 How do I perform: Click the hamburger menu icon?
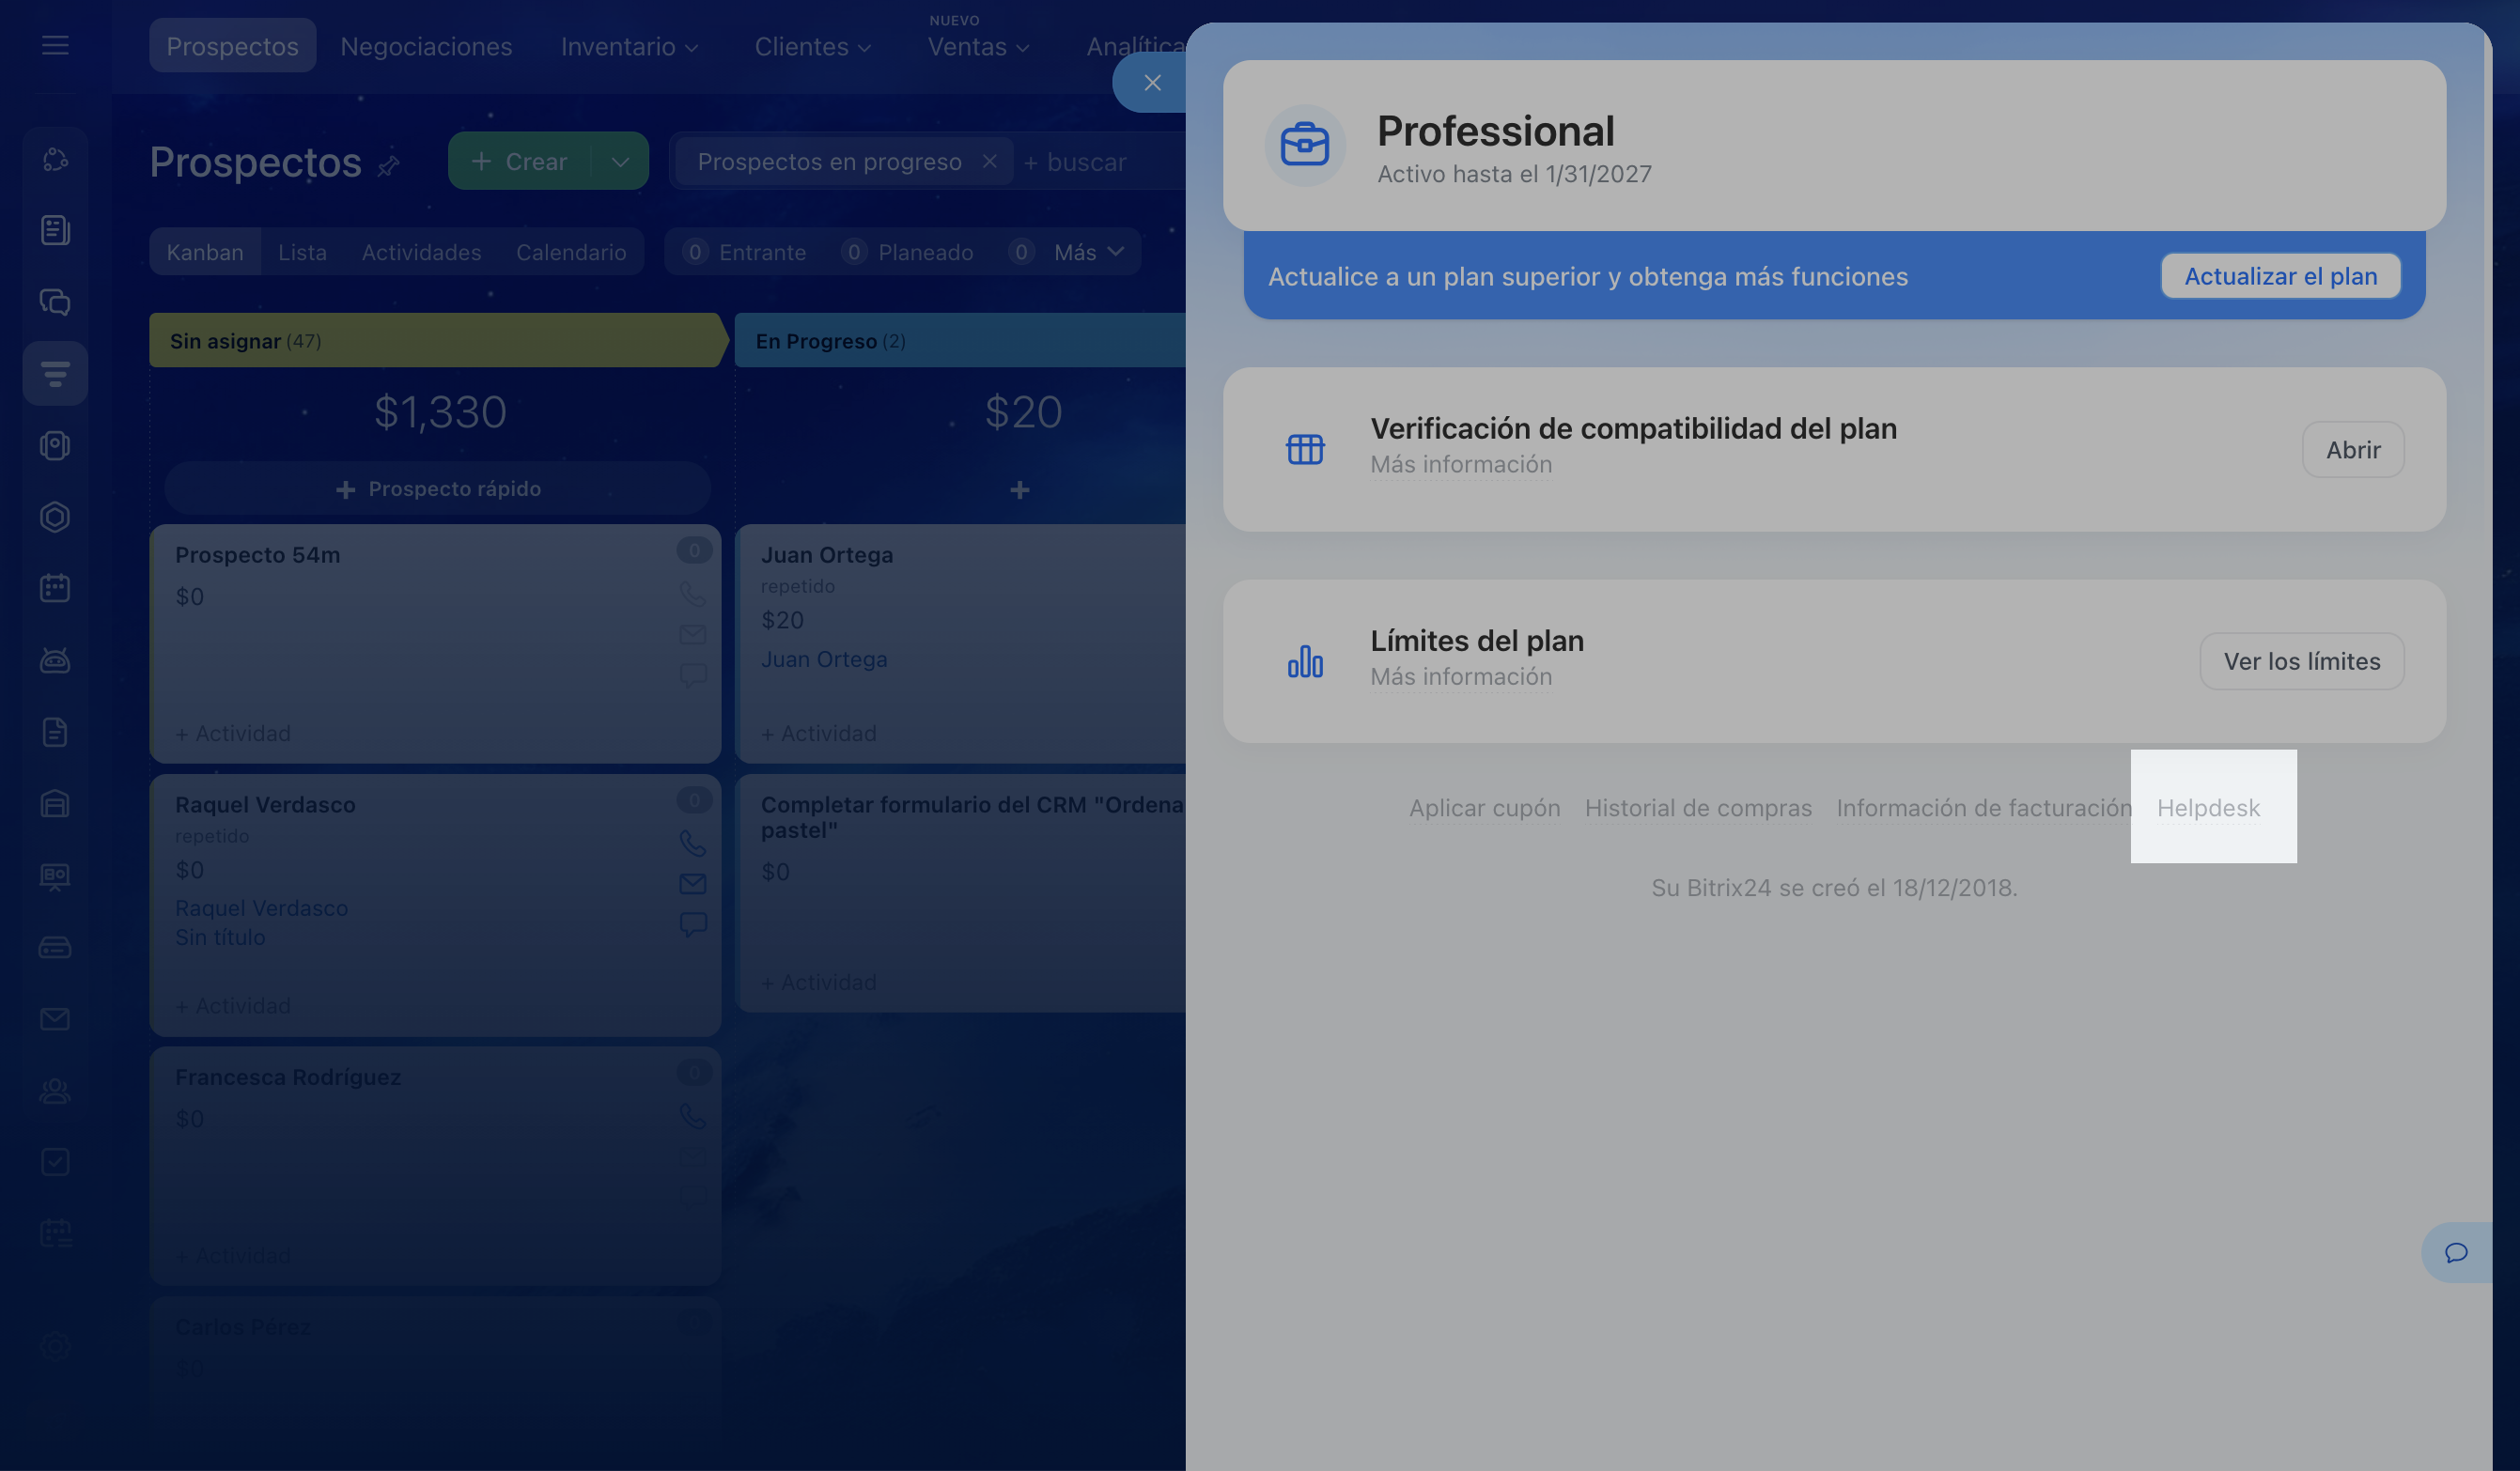(55, 45)
